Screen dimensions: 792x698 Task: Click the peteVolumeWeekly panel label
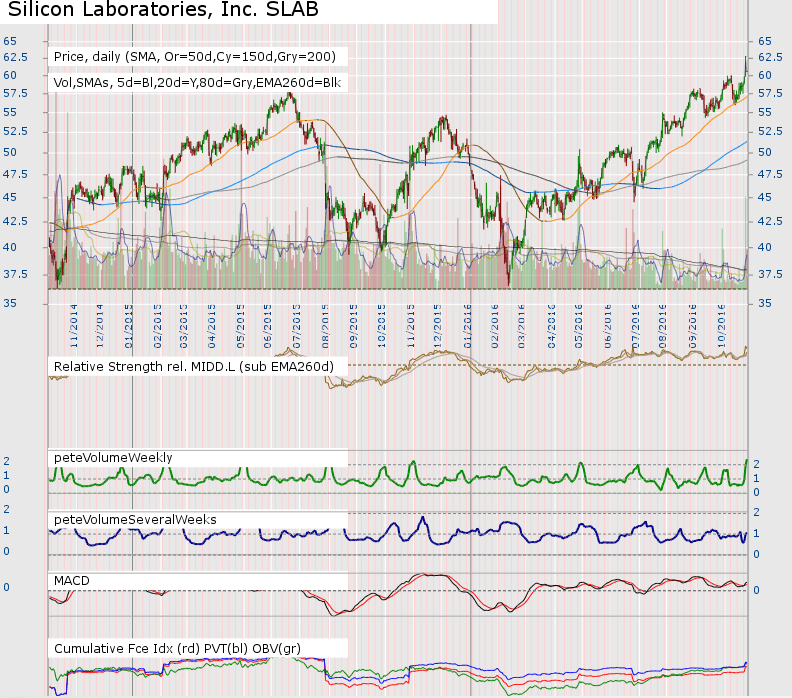click(x=113, y=458)
